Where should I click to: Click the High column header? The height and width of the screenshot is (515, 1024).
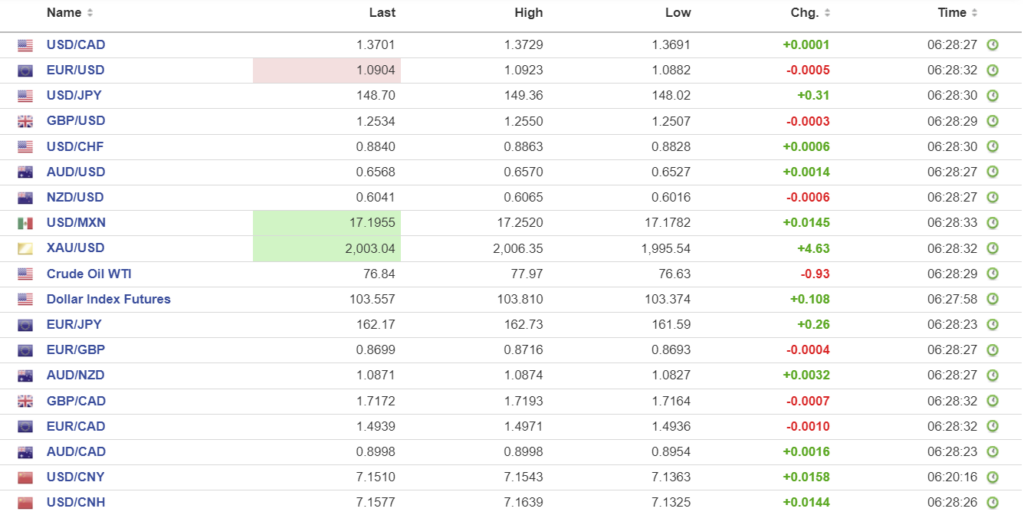tap(528, 13)
